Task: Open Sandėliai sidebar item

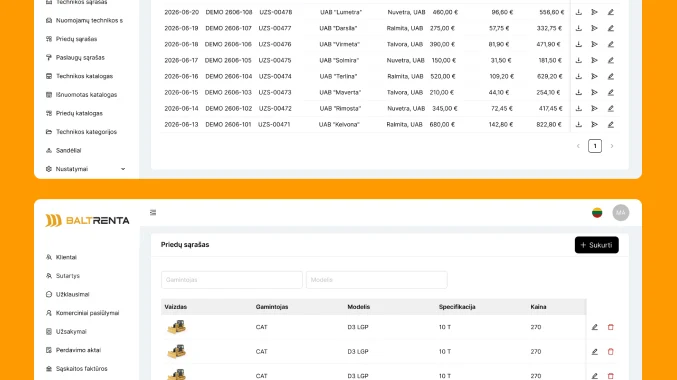Action: tap(63, 150)
